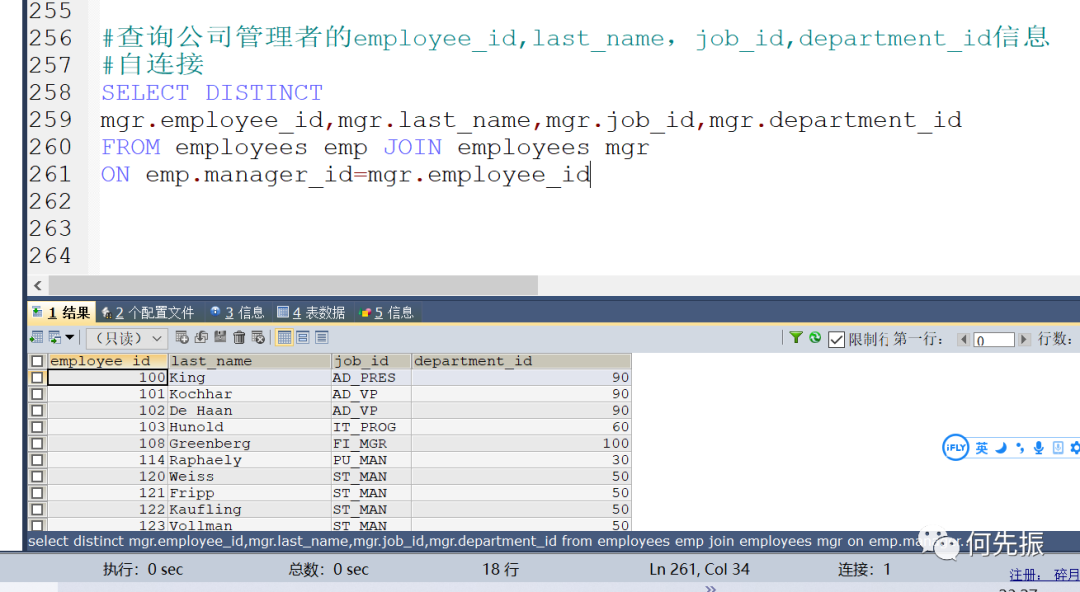Click the insert new row icon
This screenshot has height=592, width=1080.
coord(182,337)
